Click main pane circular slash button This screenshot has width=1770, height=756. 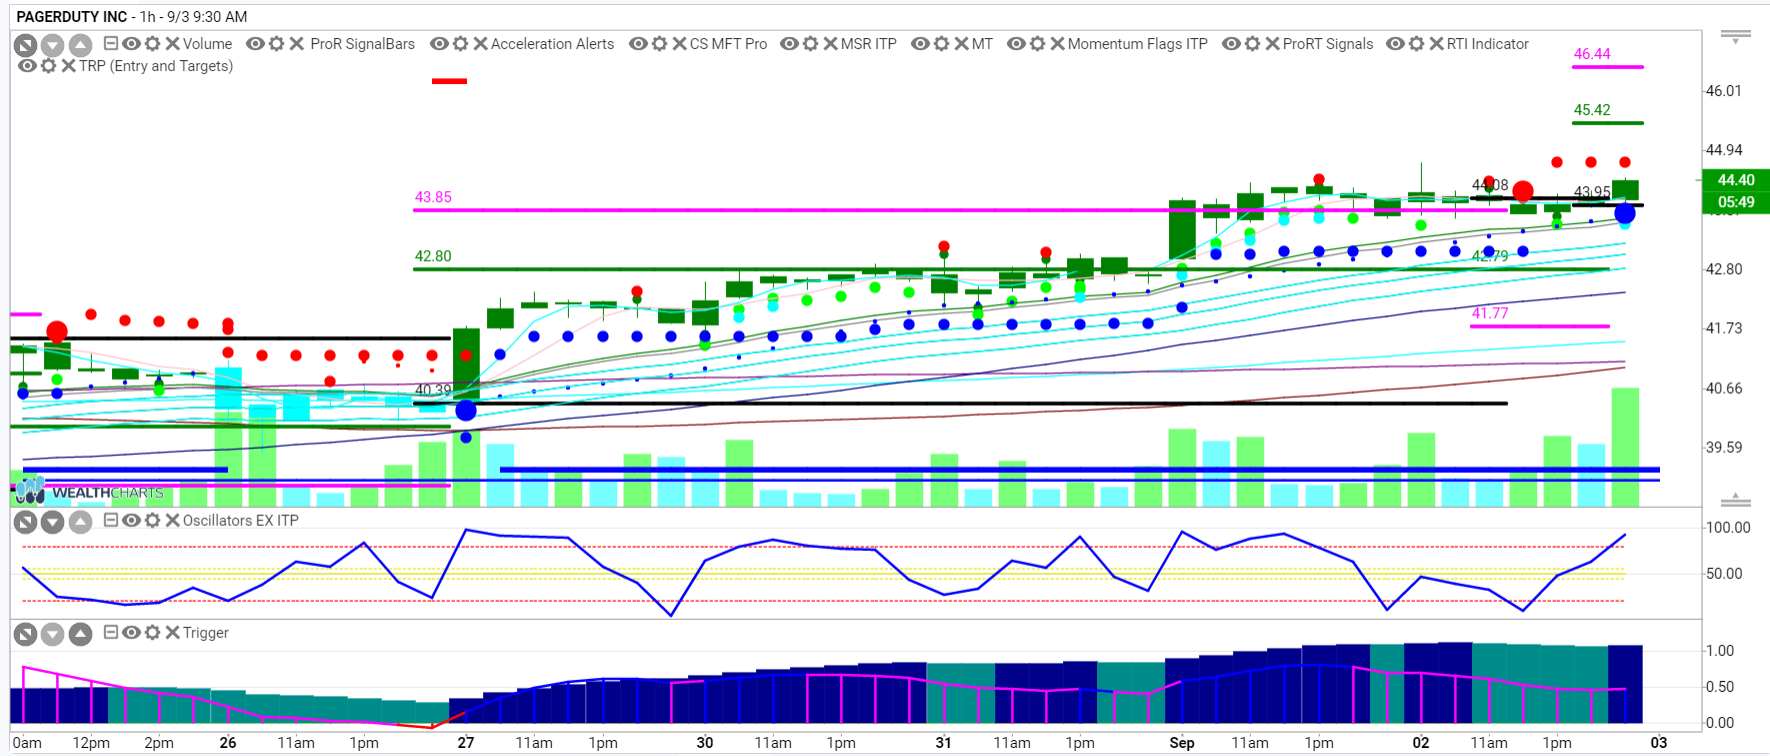[x=25, y=45]
